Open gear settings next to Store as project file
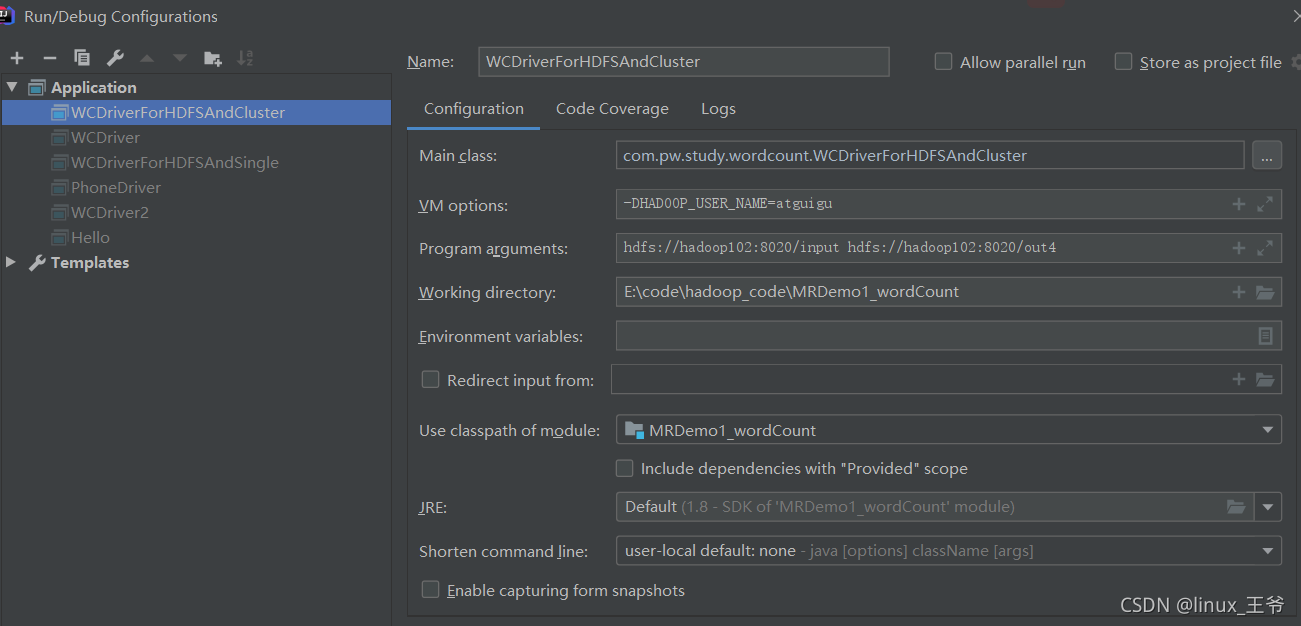 click(x=1296, y=62)
